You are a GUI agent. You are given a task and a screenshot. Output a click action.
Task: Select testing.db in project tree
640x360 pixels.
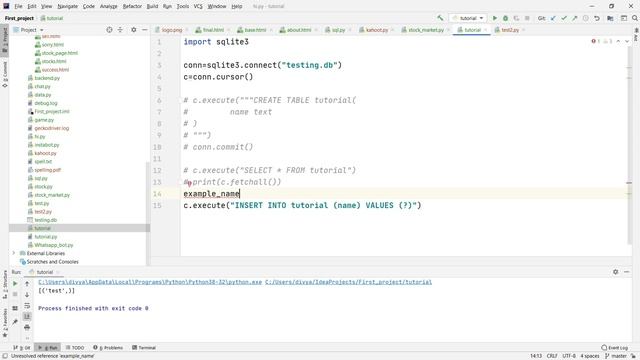45,220
